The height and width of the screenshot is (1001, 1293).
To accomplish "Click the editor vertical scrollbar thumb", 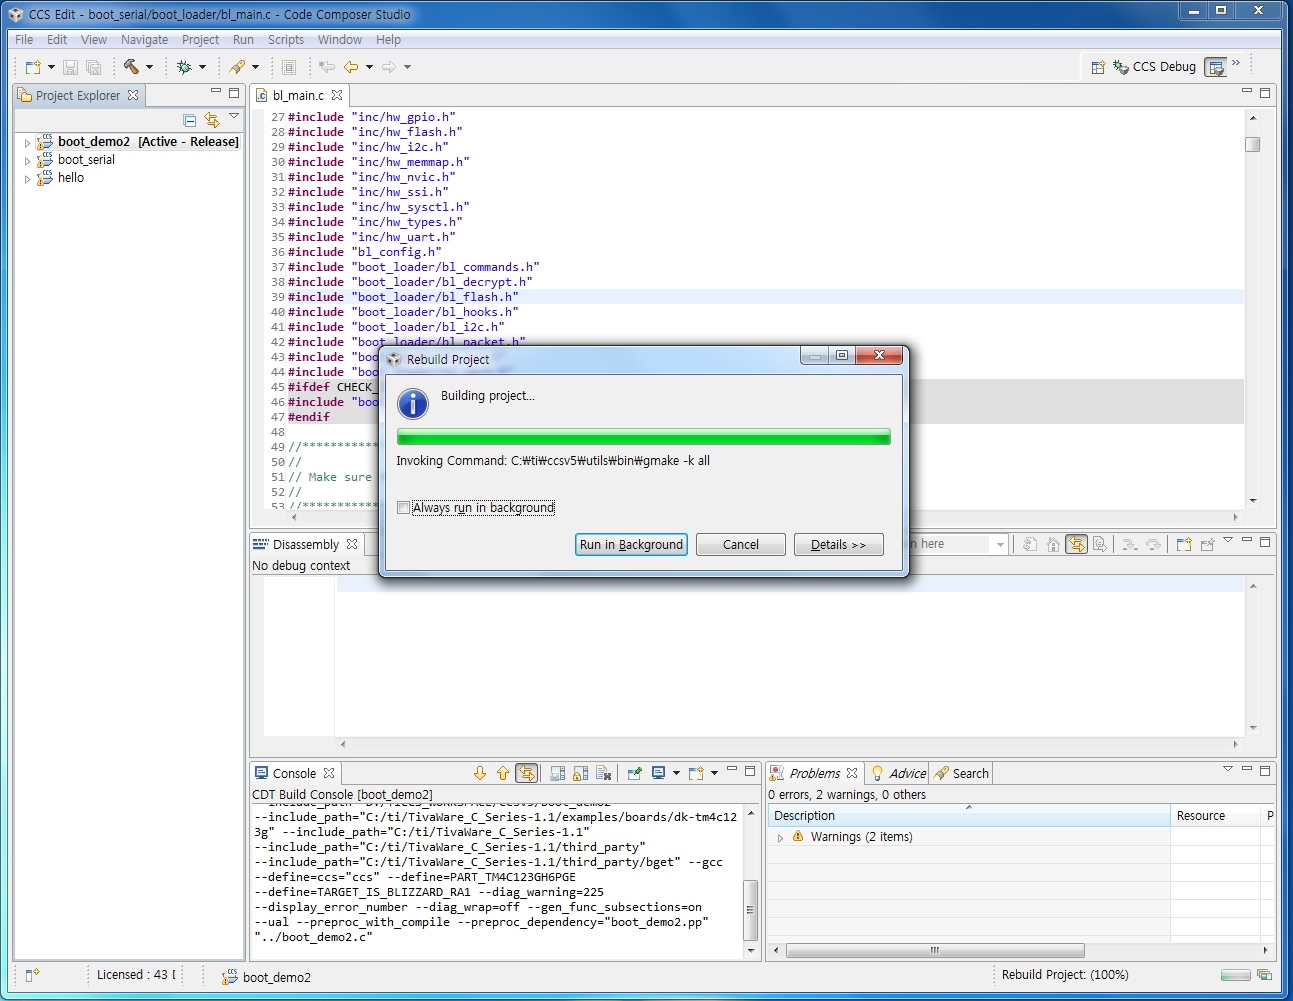I will click(x=1252, y=144).
